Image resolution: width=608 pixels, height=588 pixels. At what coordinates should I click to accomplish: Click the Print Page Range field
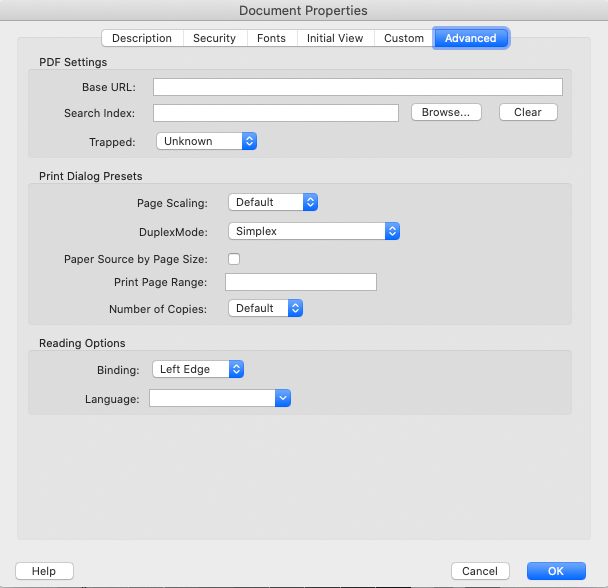(301, 282)
